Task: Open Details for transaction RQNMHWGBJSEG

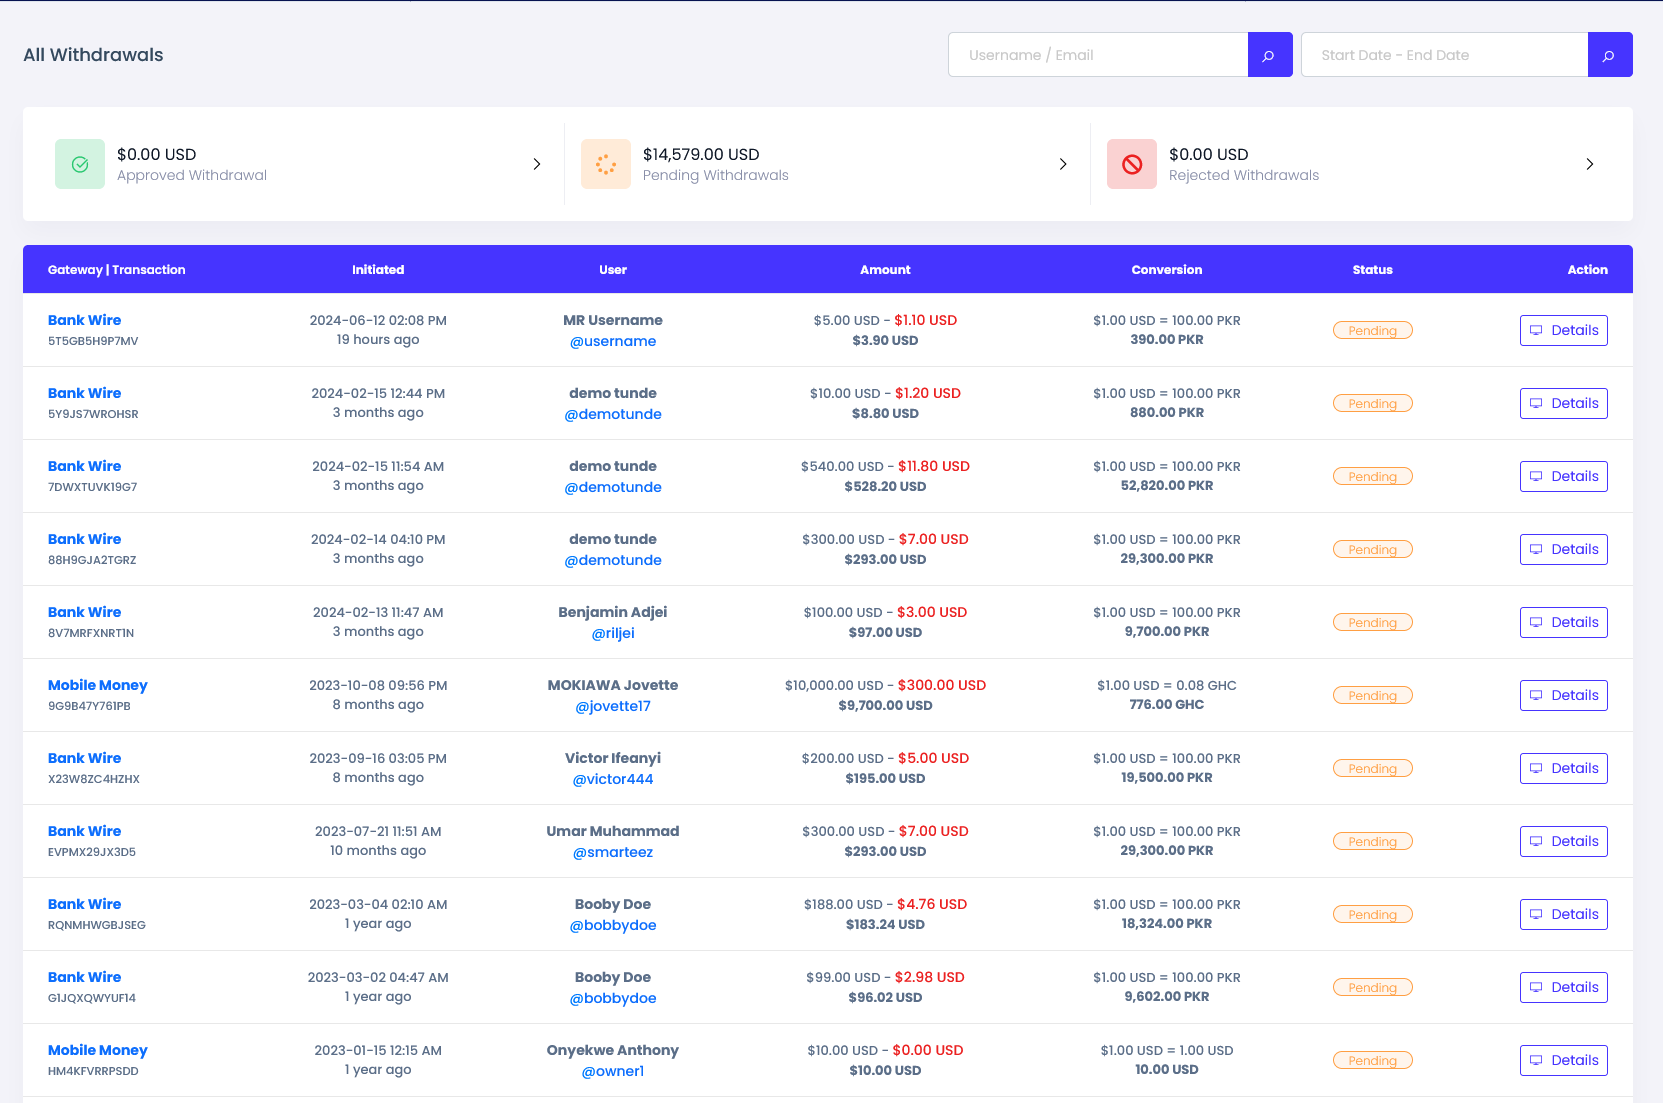Action: [1563, 914]
